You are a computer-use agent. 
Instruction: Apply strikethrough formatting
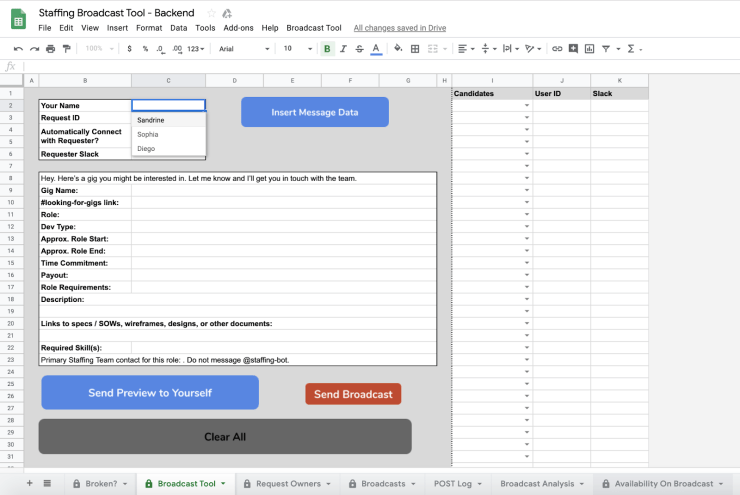pyautogui.click(x=359, y=48)
